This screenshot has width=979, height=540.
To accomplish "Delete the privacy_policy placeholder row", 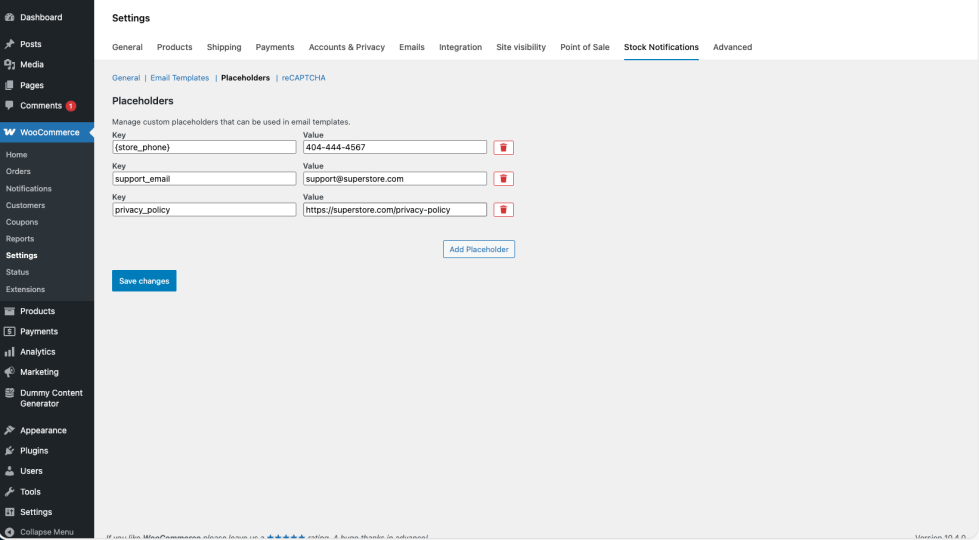I will [x=503, y=210].
